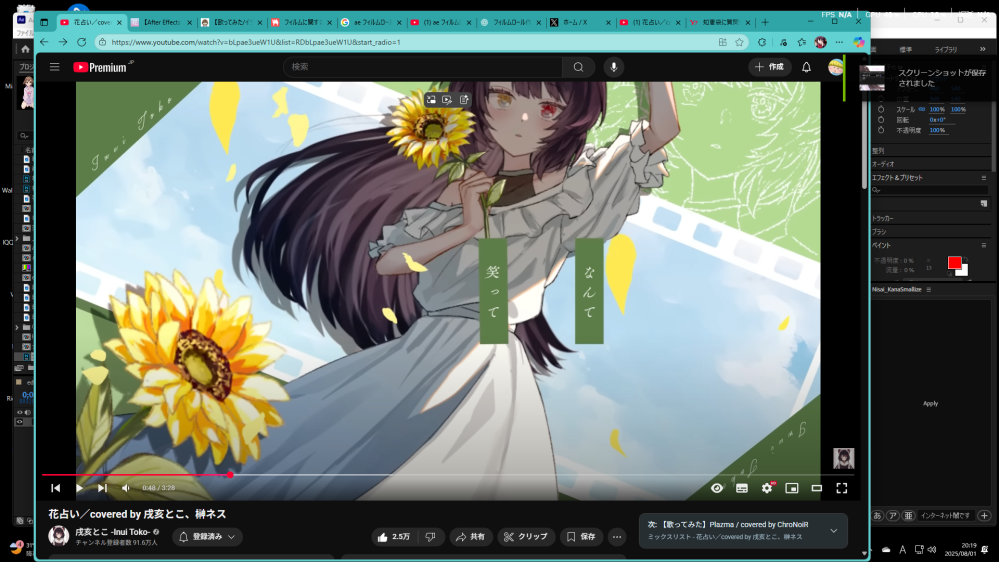Mute the video with the volume icon
Viewport: 999px width, 562px height.
(126, 488)
